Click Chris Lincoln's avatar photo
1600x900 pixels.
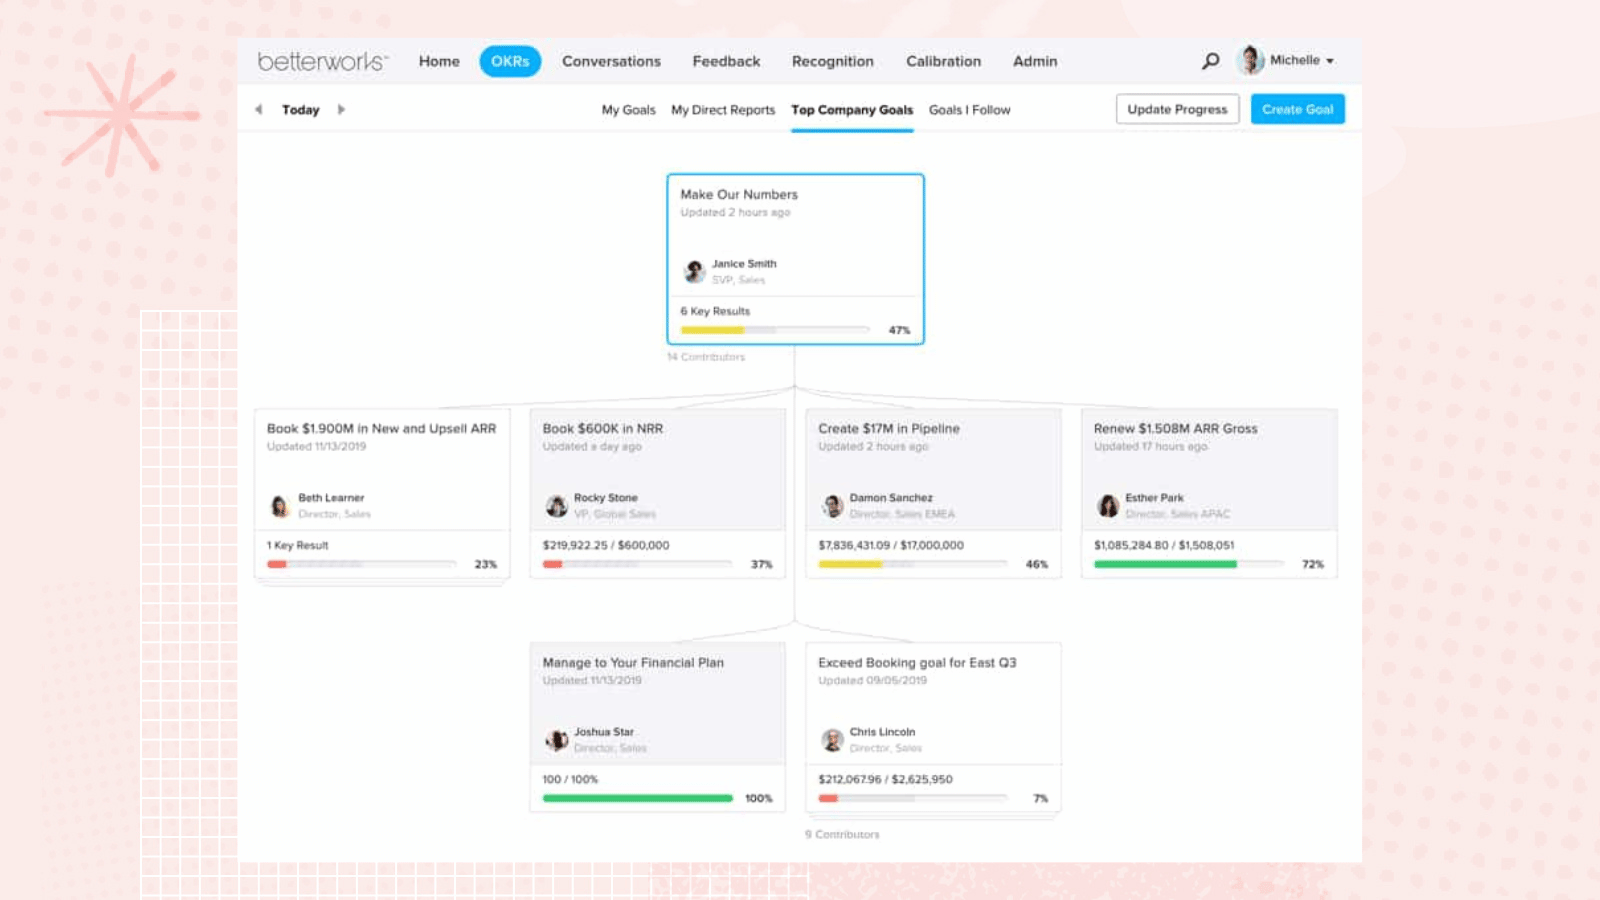pyautogui.click(x=831, y=738)
